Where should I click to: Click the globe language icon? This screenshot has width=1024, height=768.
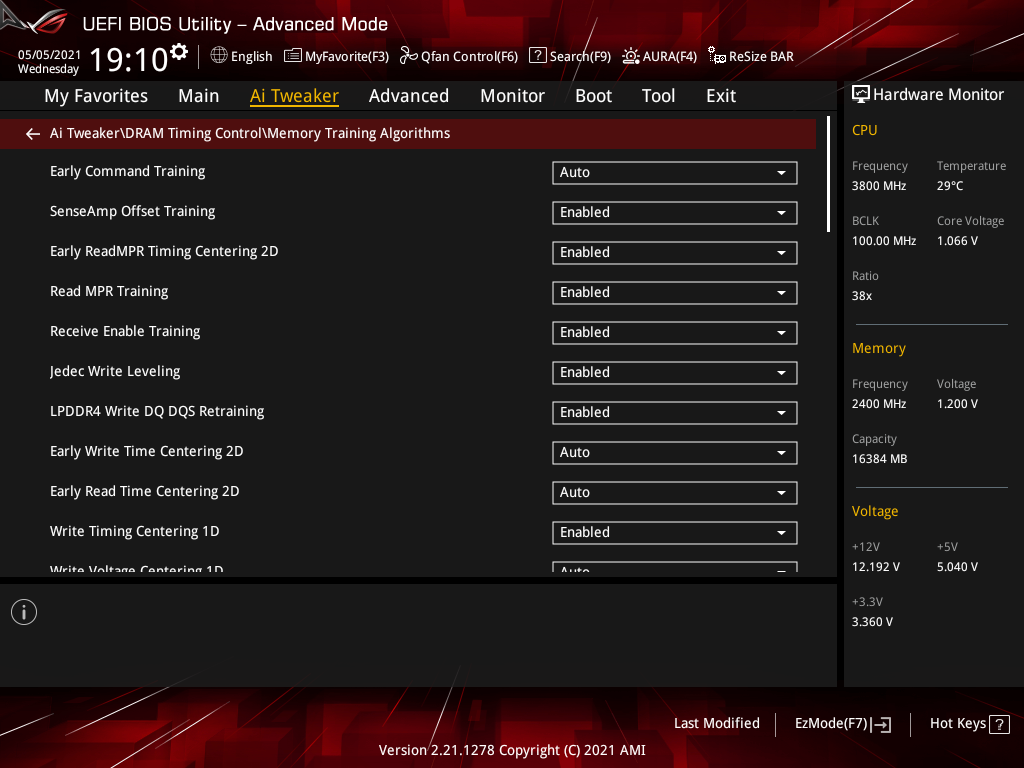[219, 56]
